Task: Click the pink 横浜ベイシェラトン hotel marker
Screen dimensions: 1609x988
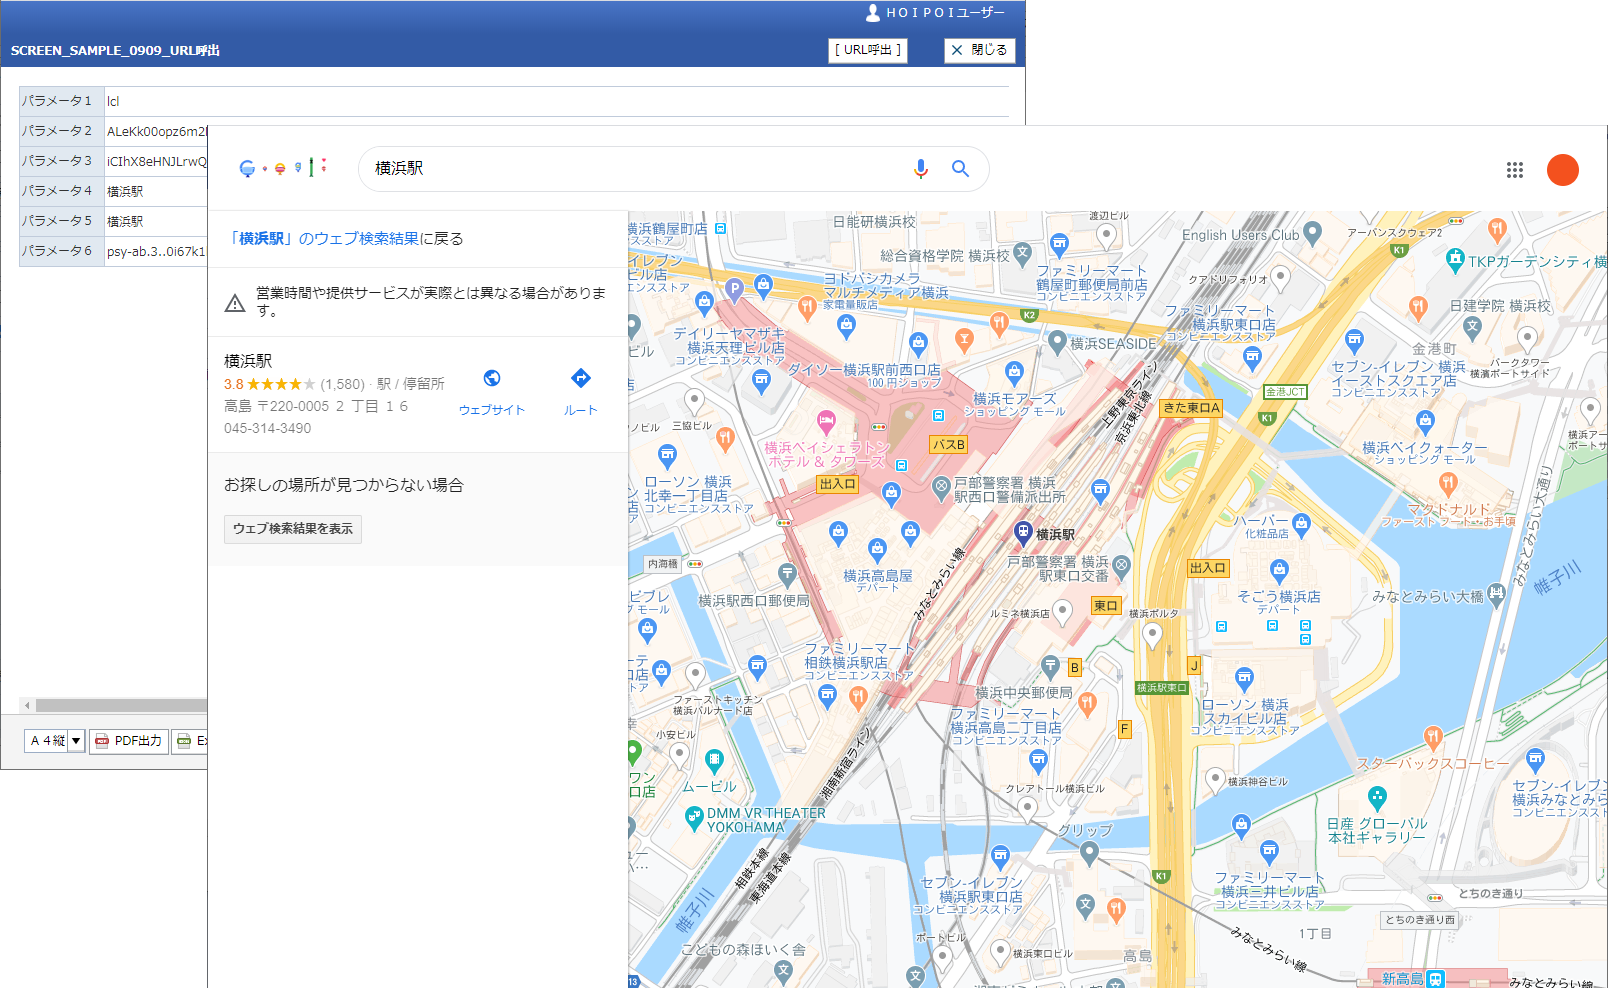Action: (826, 421)
